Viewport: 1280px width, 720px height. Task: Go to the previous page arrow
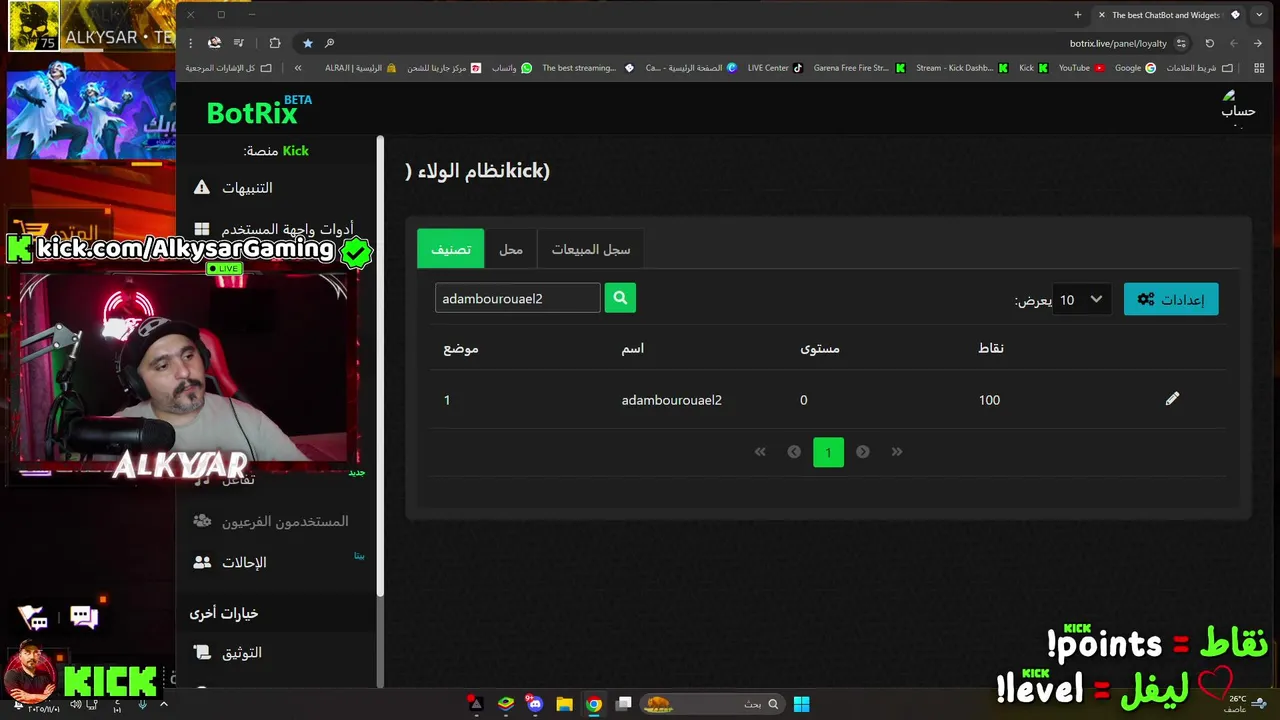click(x=794, y=452)
